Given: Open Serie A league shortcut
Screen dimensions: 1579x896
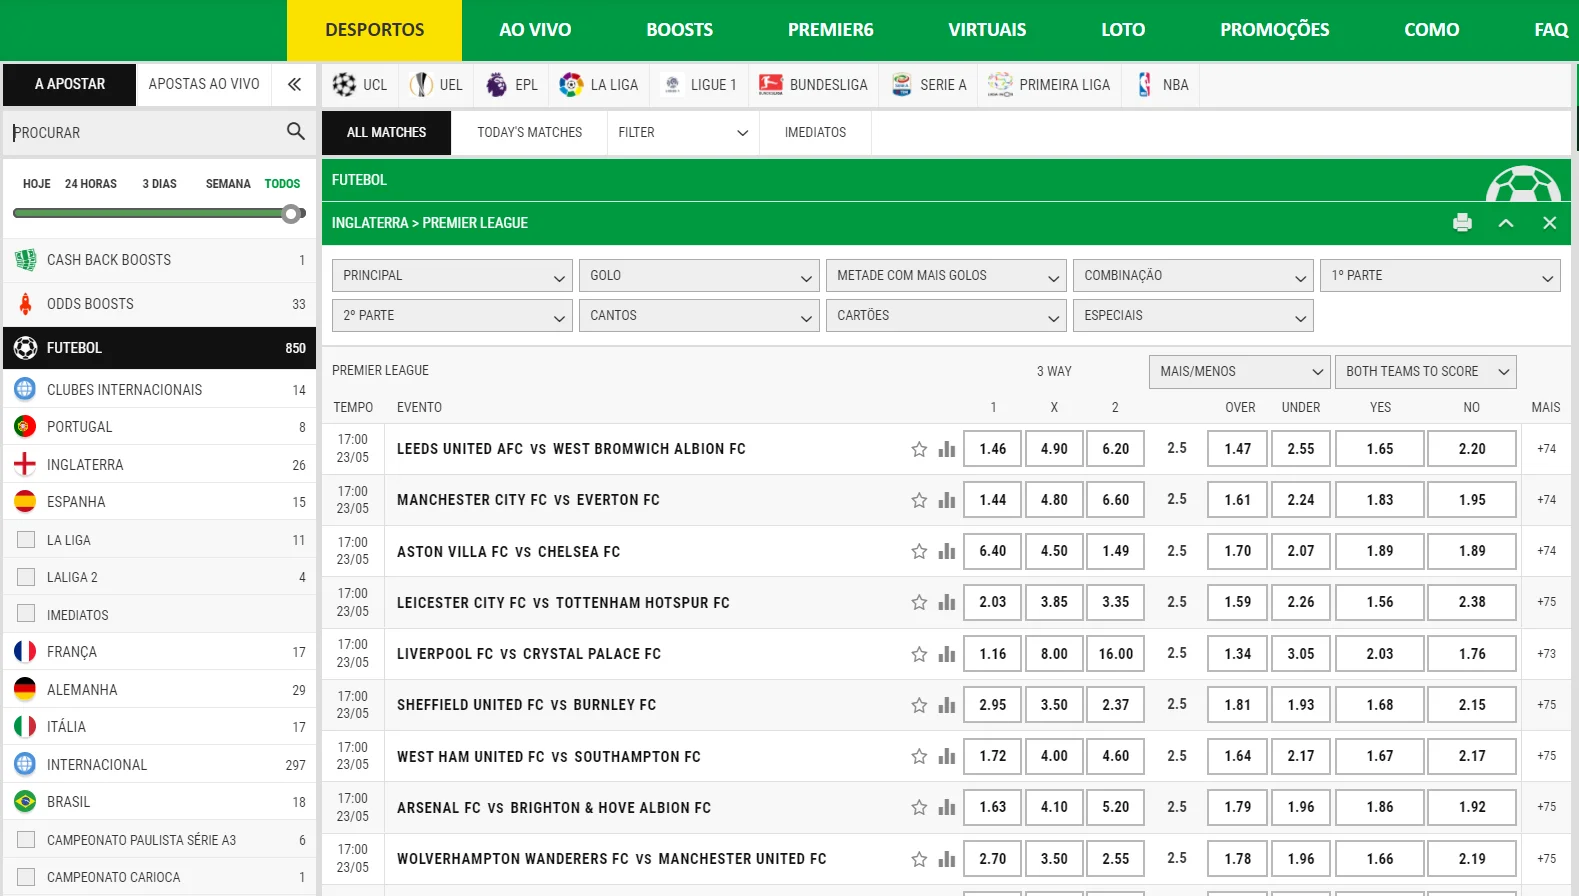Looking at the screenshot, I should [x=929, y=85].
